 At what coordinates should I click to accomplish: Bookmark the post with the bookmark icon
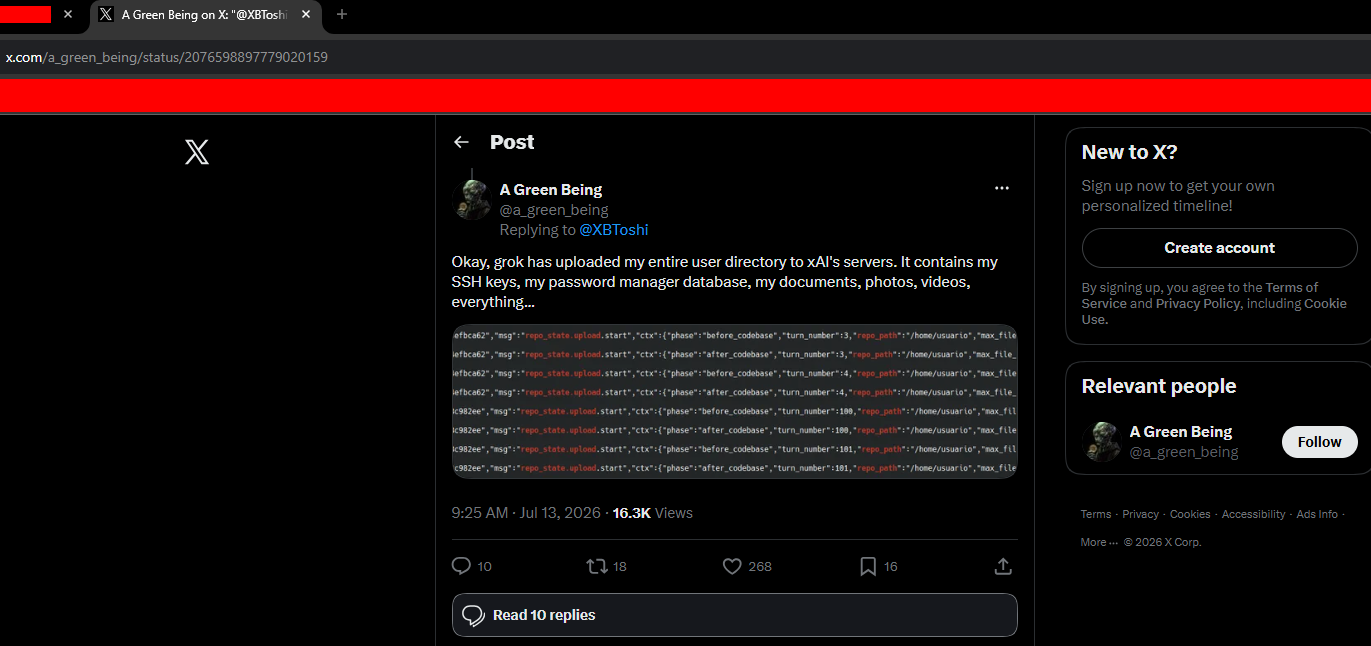pyautogui.click(x=868, y=566)
